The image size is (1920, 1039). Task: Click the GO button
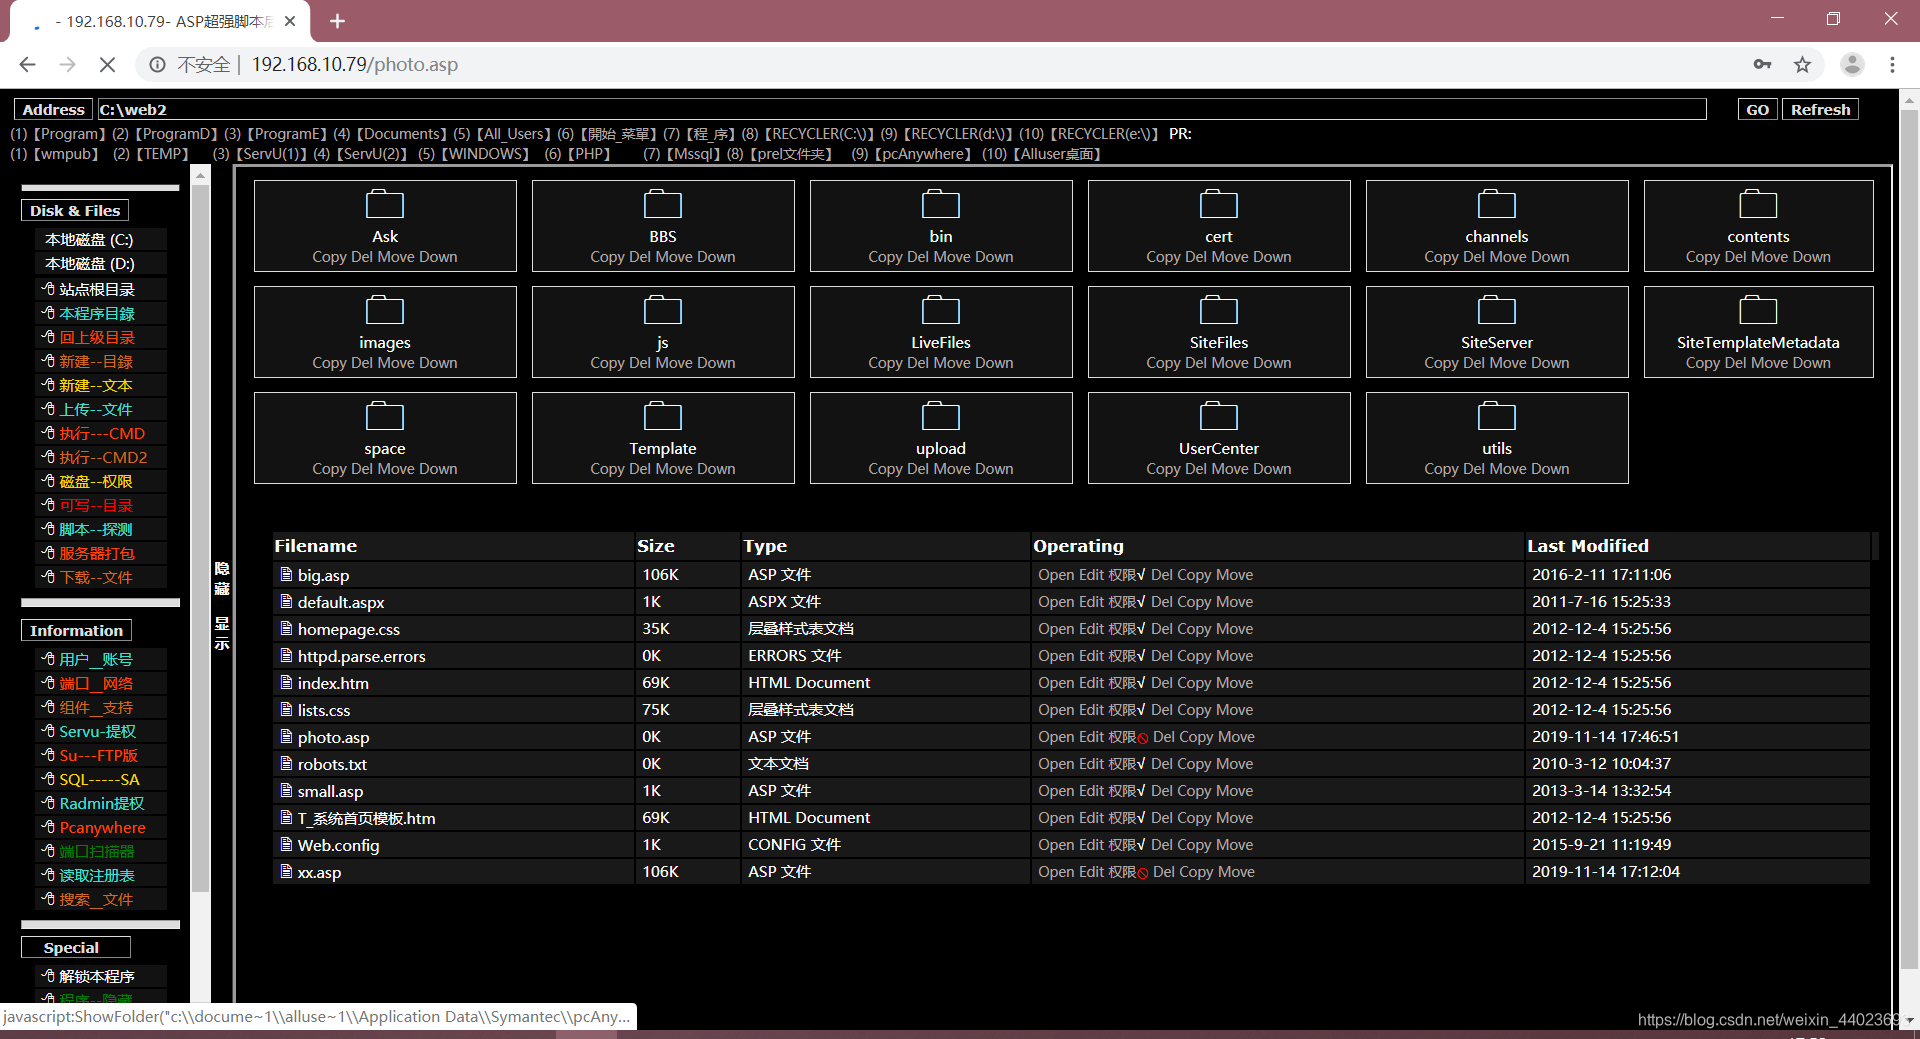1757,110
